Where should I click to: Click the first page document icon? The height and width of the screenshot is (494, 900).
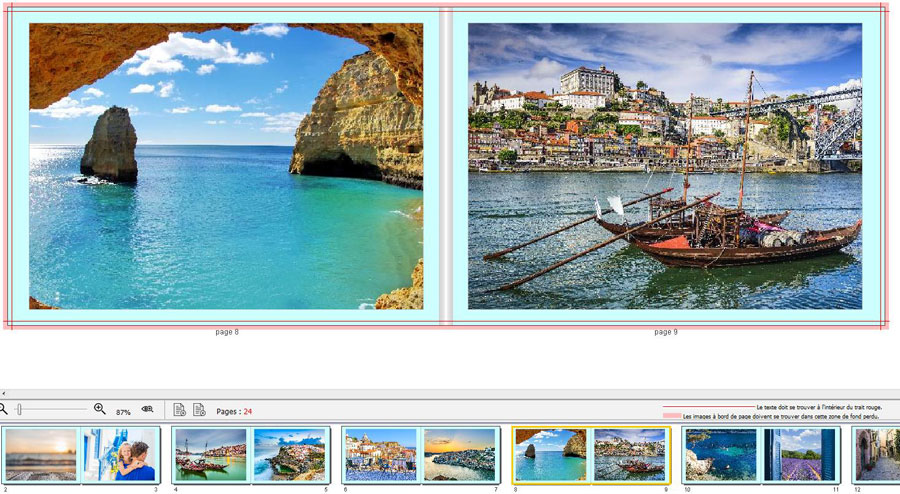click(180, 409)
